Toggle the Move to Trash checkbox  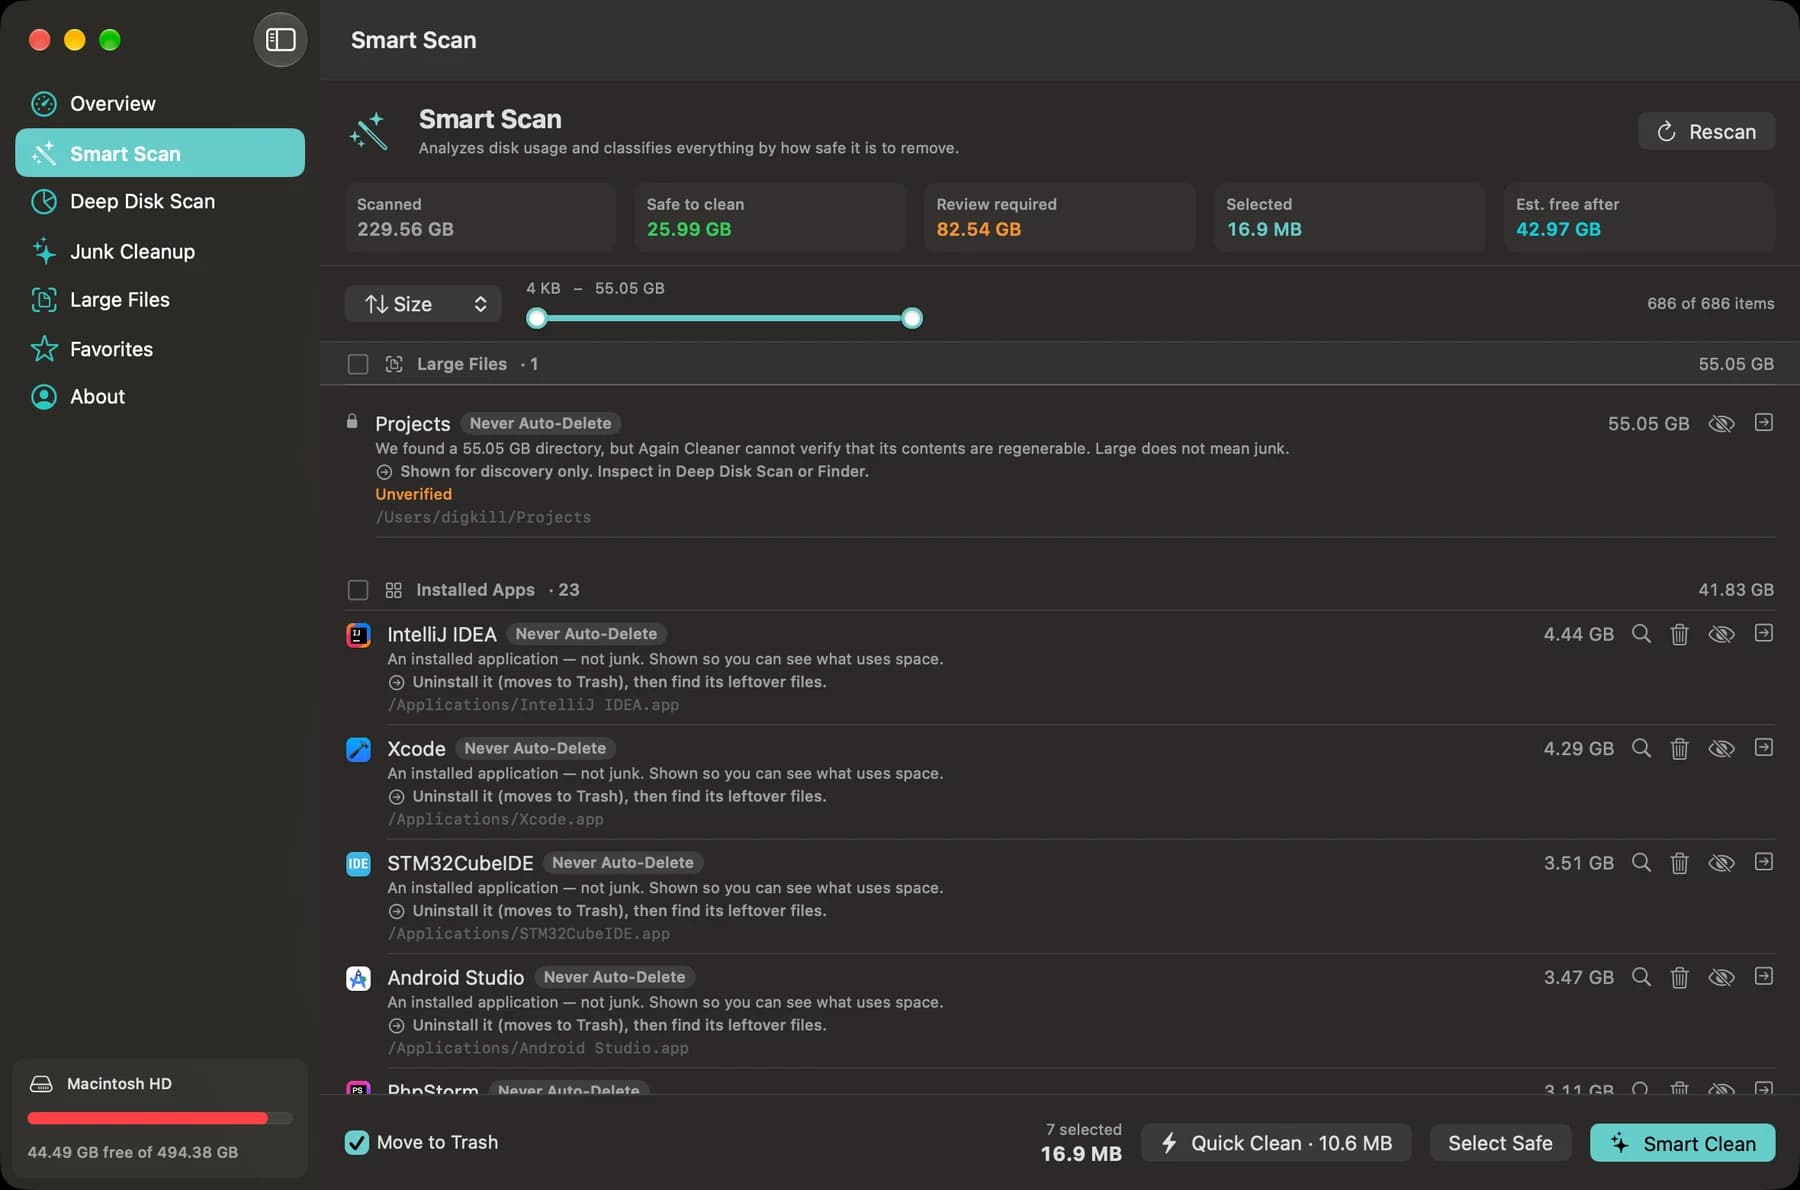tap(357, 1142)
